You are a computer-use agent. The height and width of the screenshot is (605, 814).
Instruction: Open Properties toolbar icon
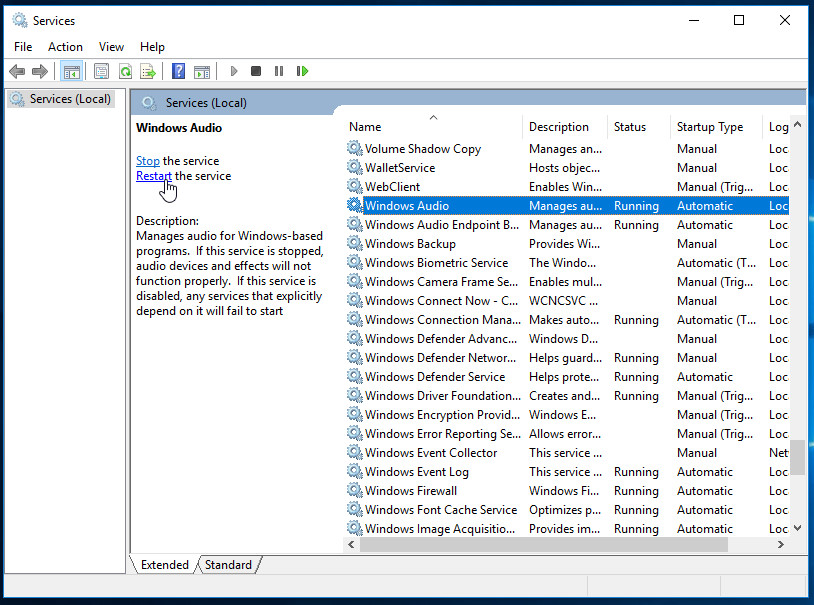(x=101, y=71)
